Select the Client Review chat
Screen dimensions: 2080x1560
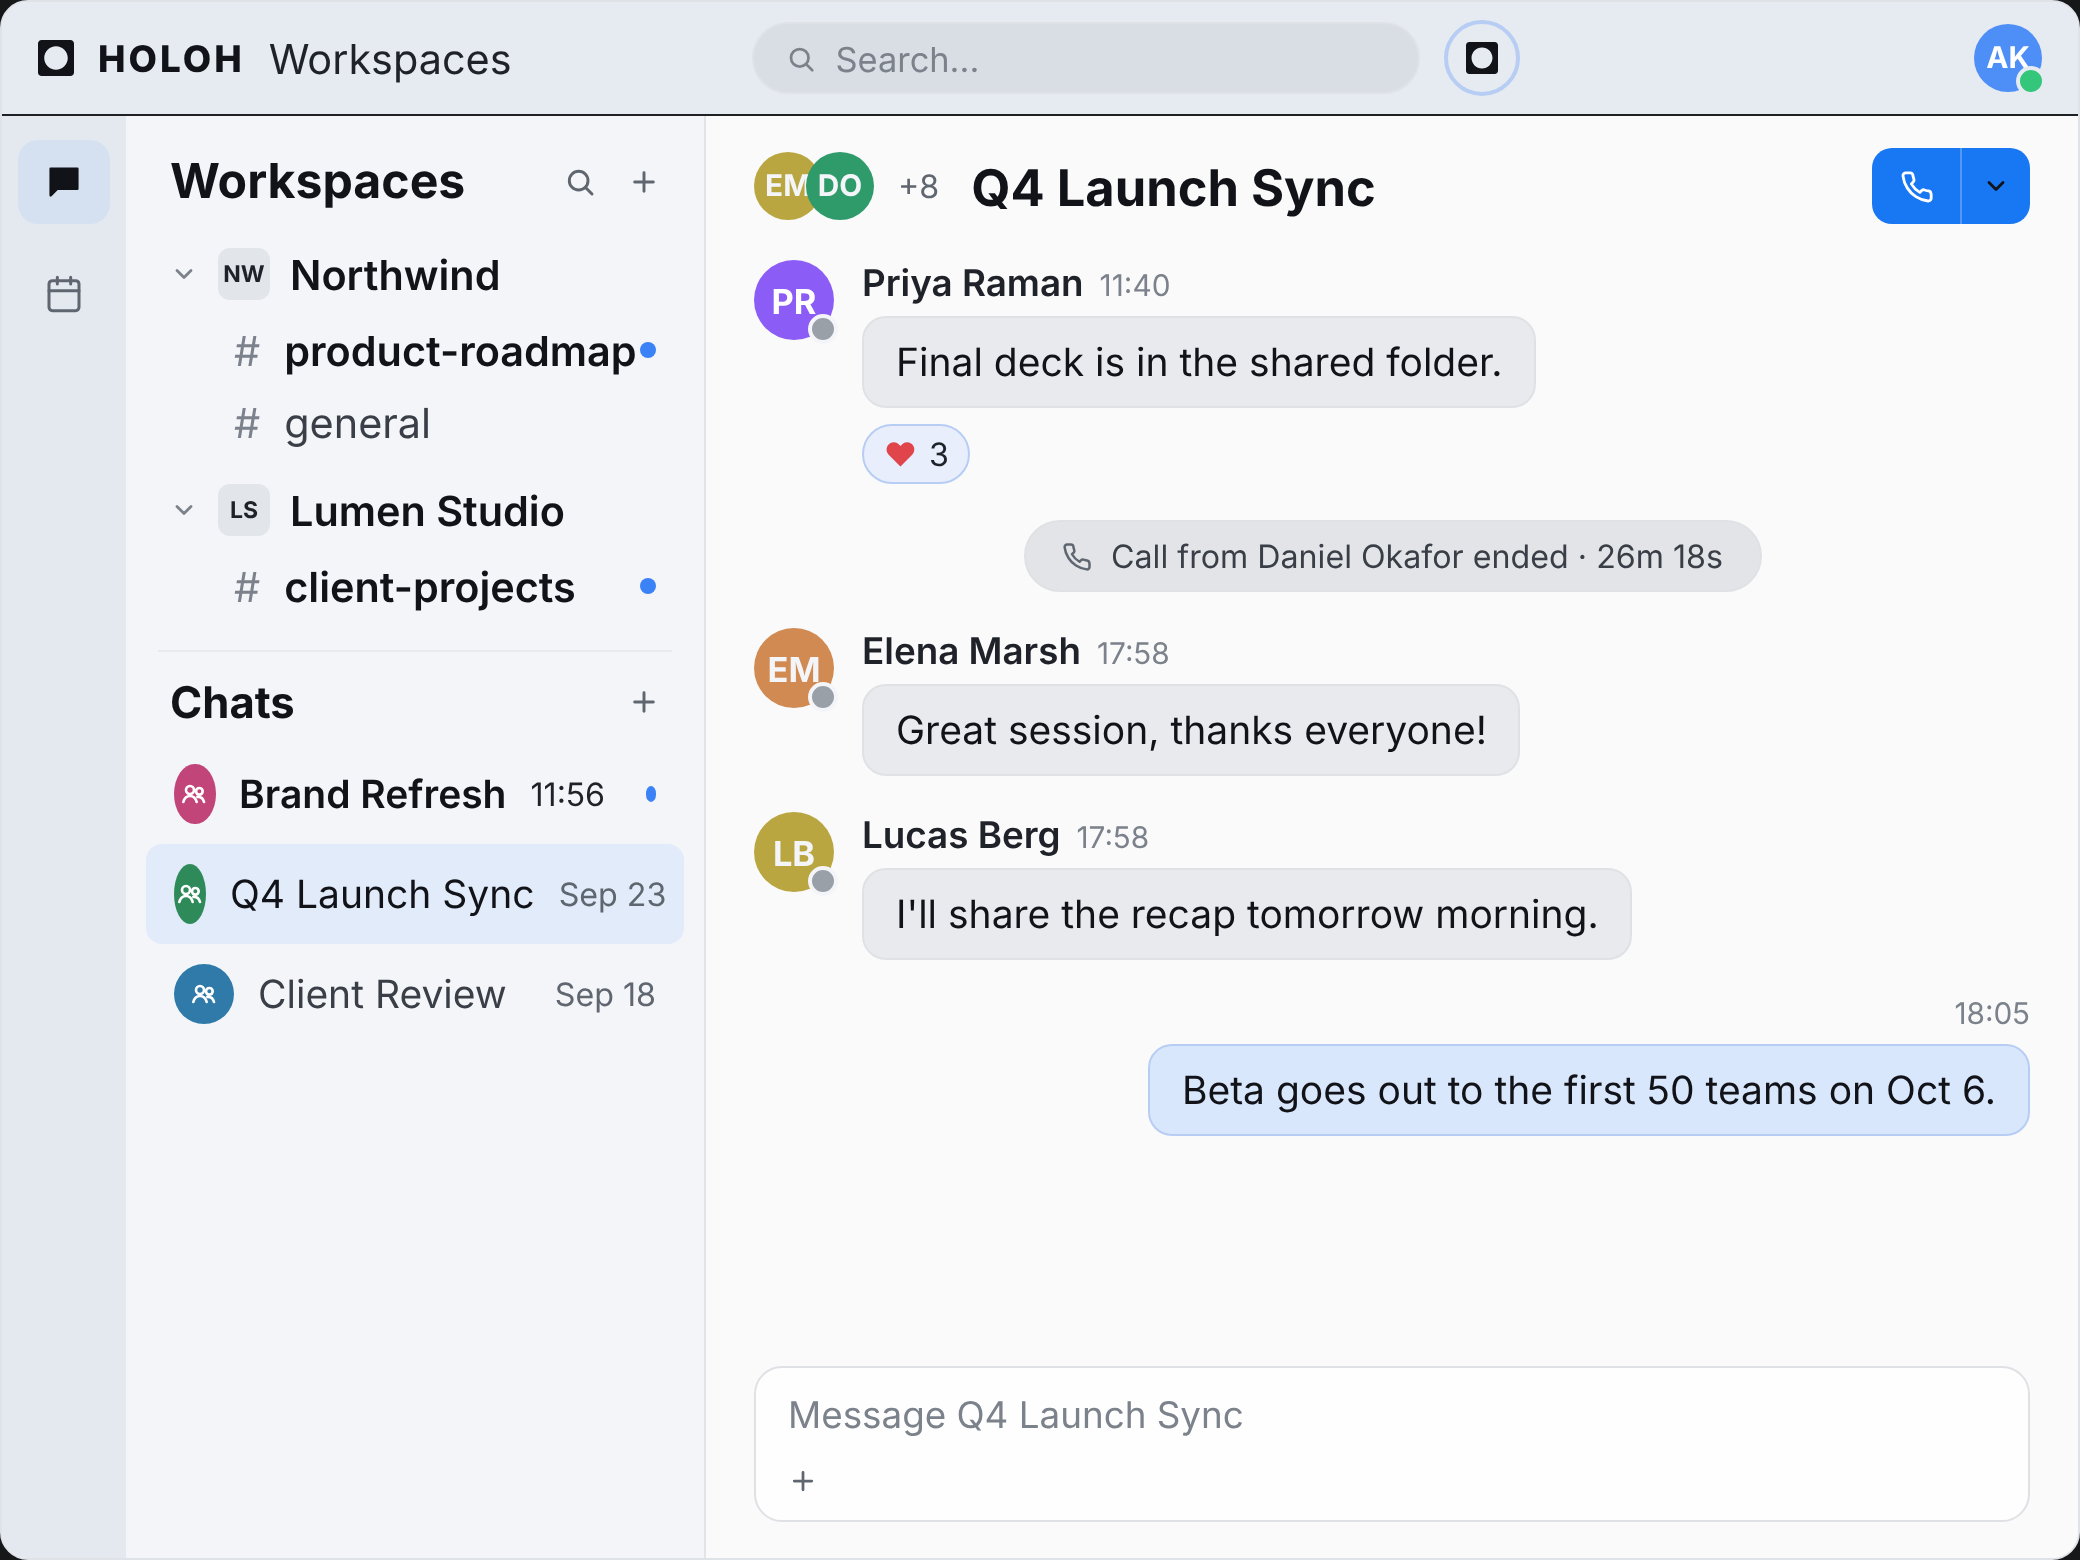point(415,994)
